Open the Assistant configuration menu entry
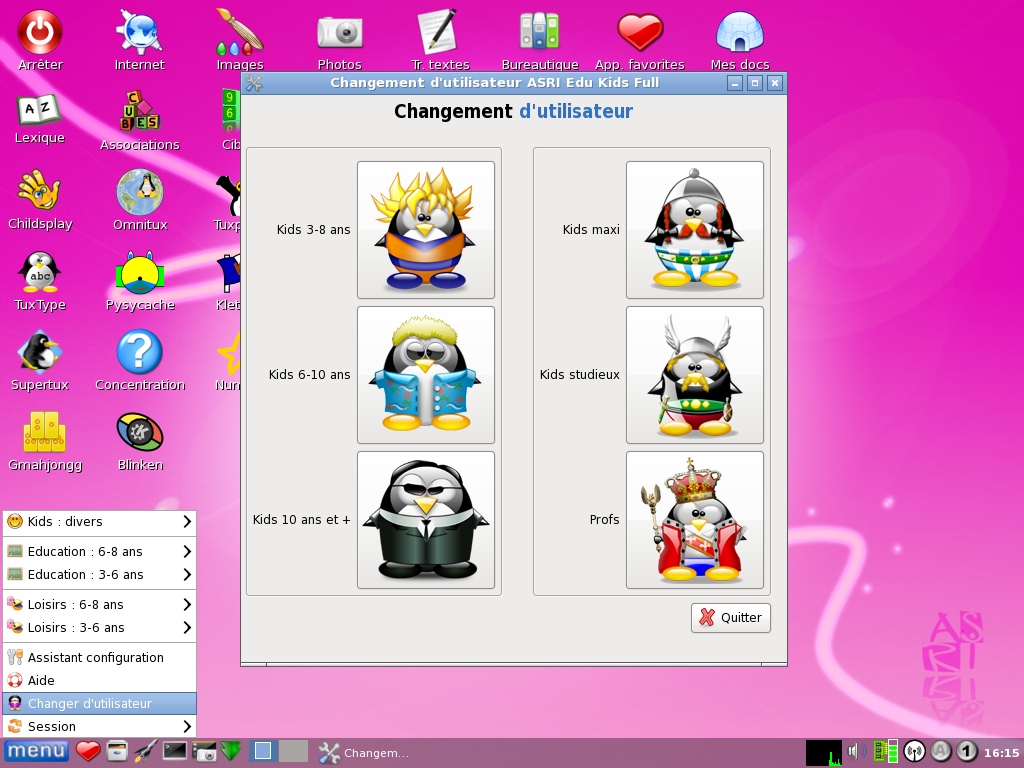 click(x=99, y=657)
